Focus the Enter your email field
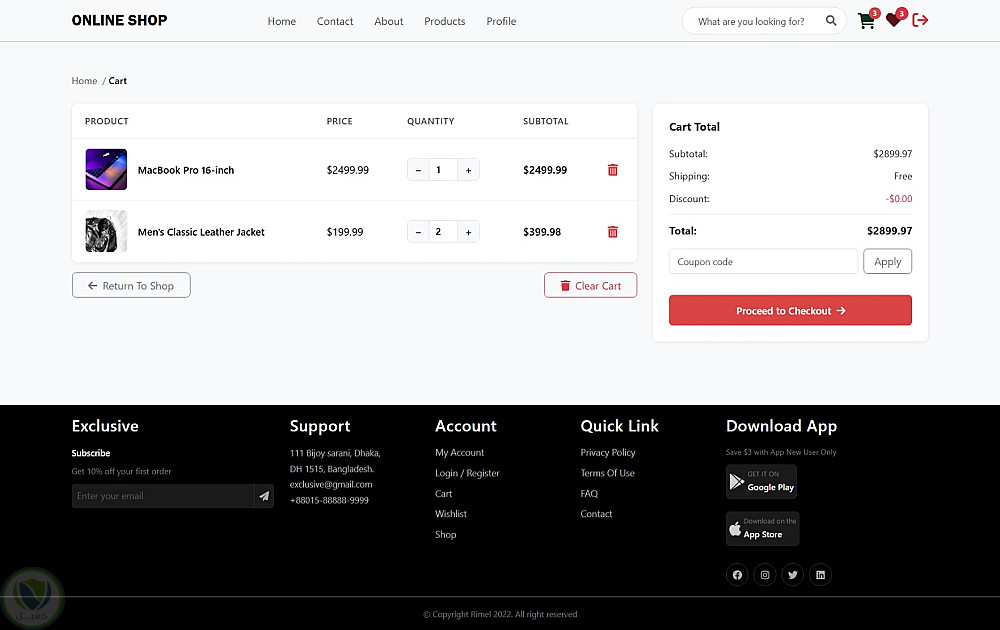Image resolution: width=1000 pixels, height=630 pixels. (x=163, y=496)
